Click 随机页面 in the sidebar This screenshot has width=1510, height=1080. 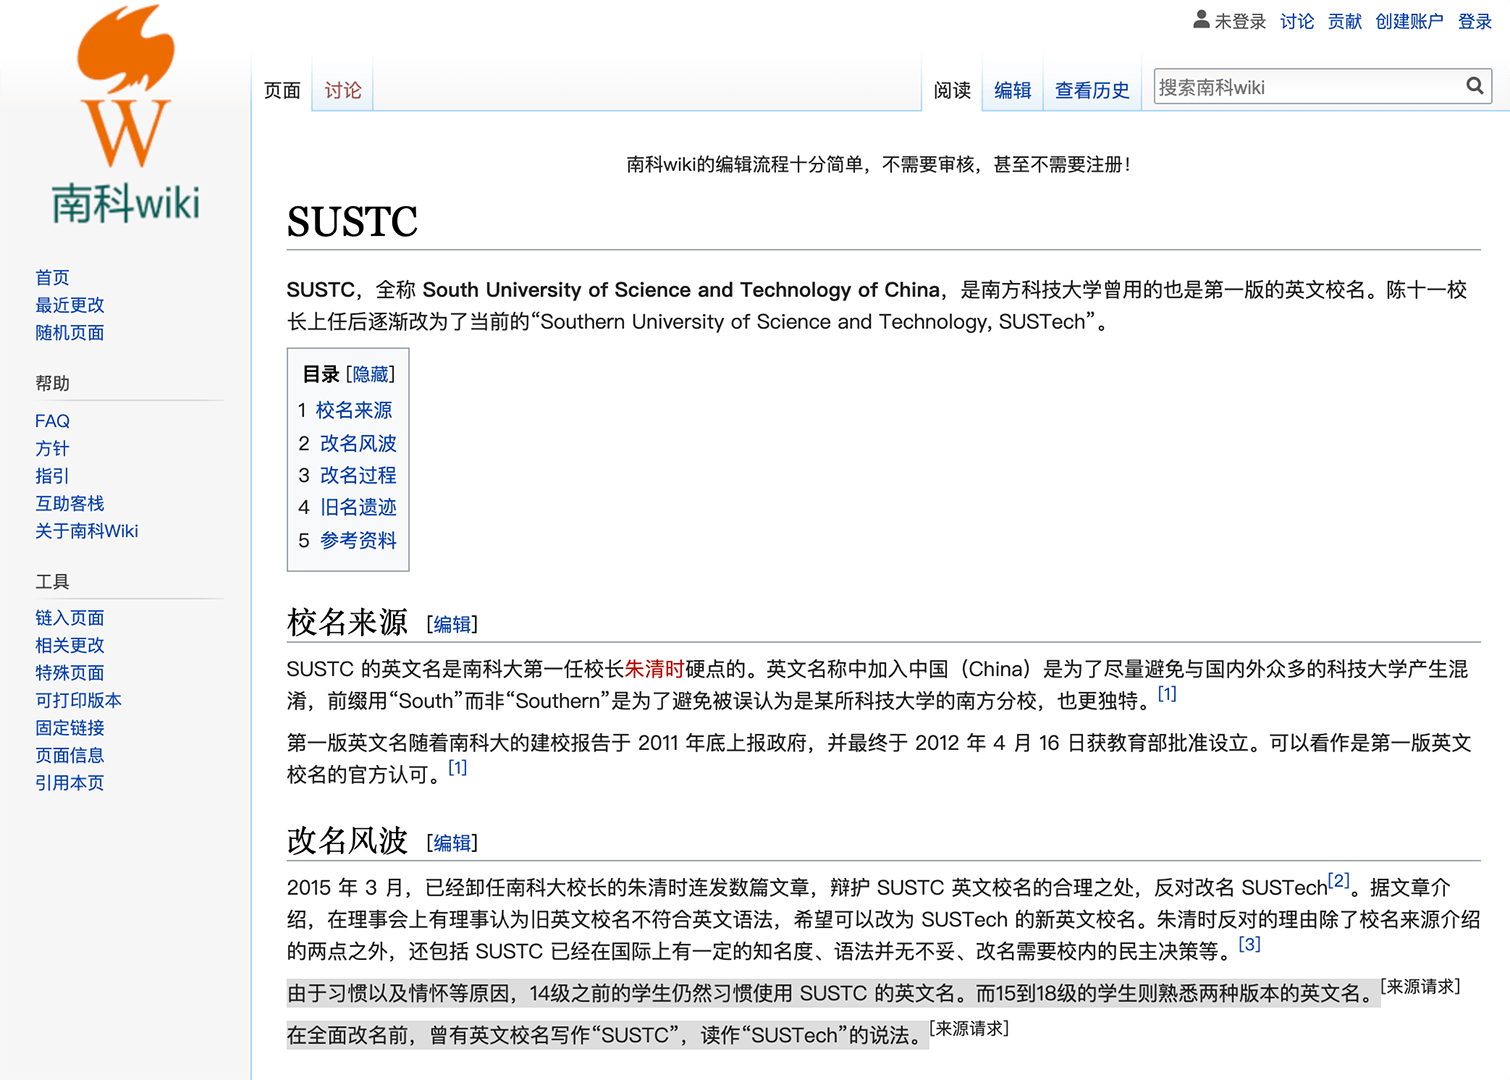pos(69,332)
